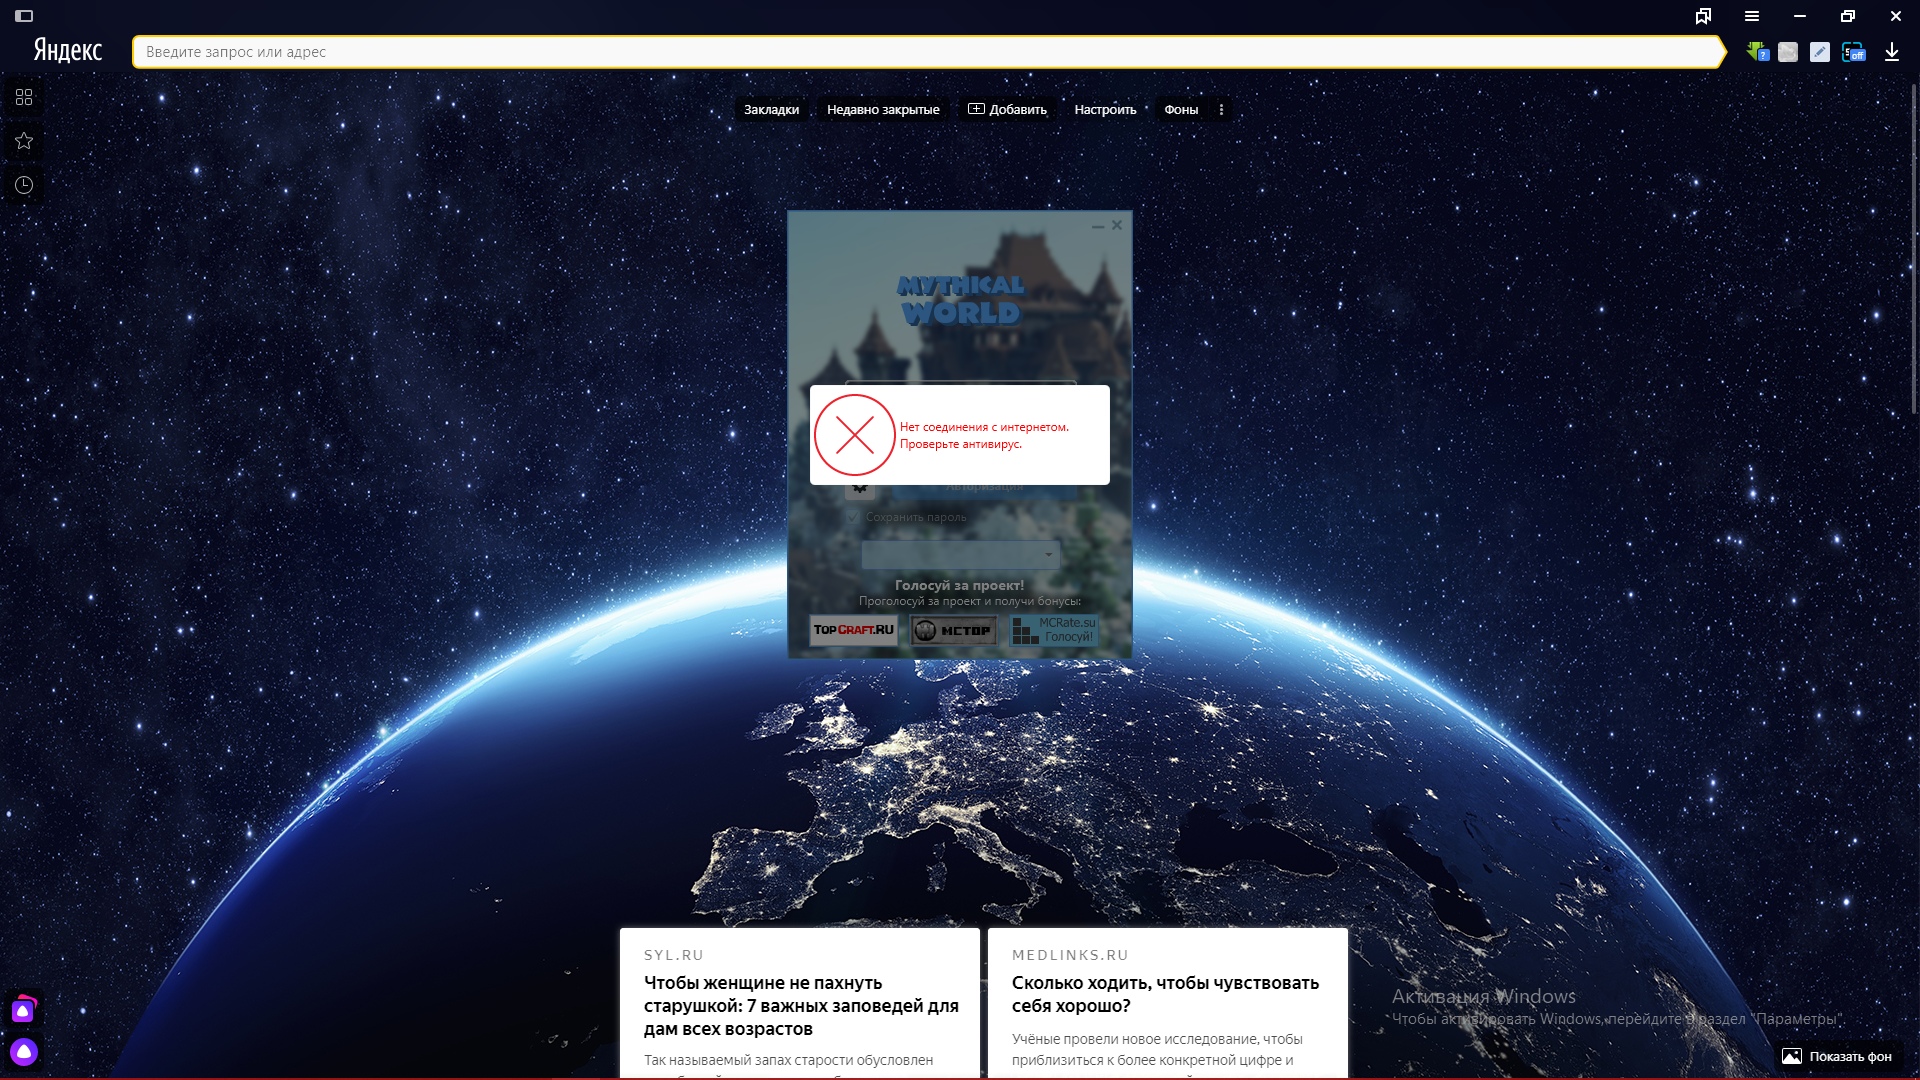Toggle the Сохранить пароль checkbox
Screen dimensions: 1920x1080
pos(853,517)
